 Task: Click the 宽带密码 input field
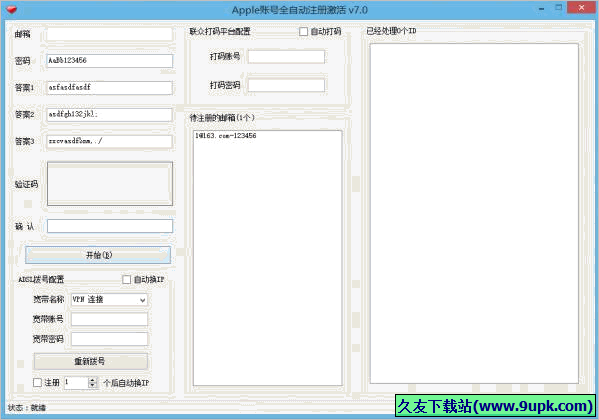click(109, 339)
